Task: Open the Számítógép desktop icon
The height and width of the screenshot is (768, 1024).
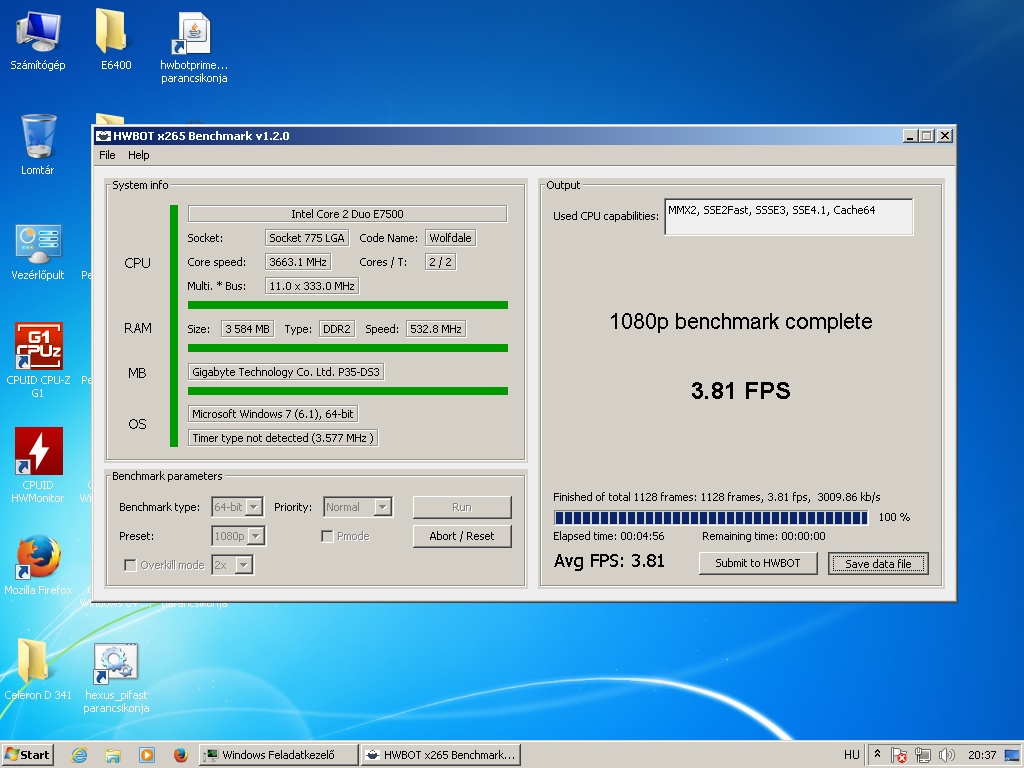Action: (x=37, y=40)
